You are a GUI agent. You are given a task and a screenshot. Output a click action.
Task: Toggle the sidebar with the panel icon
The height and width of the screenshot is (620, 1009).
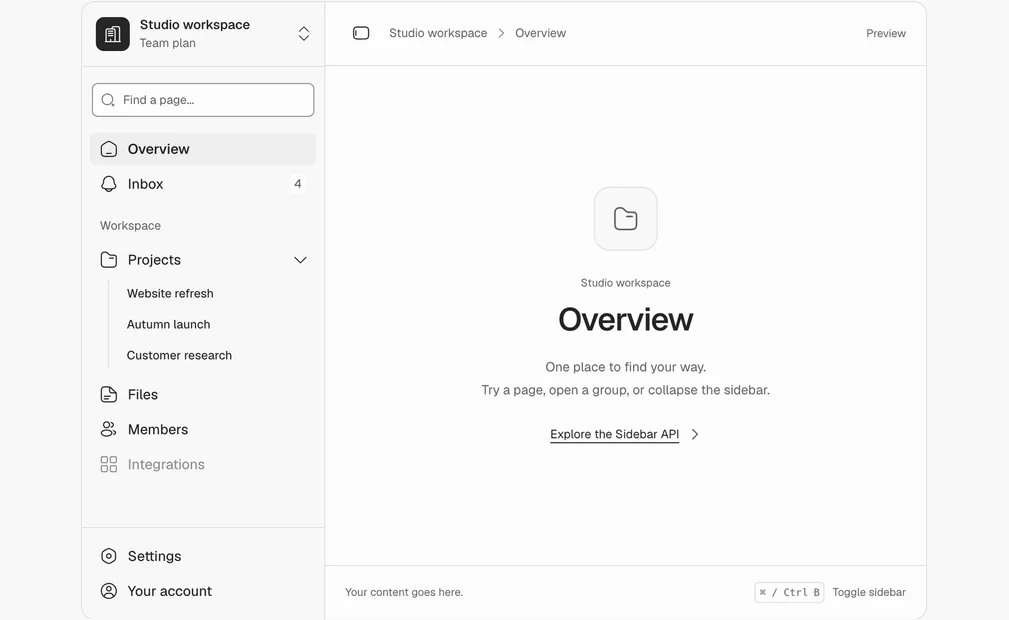click(x=361, y=33)
